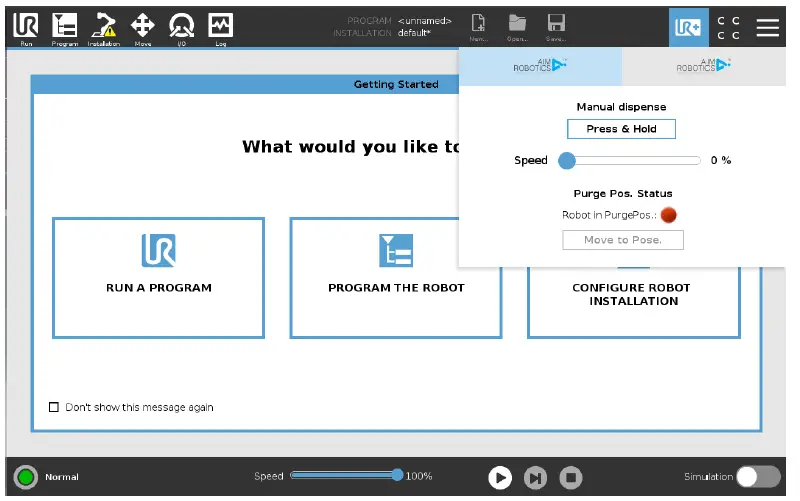
Task: Open the Log tab
Action: (x=220, y=29)
